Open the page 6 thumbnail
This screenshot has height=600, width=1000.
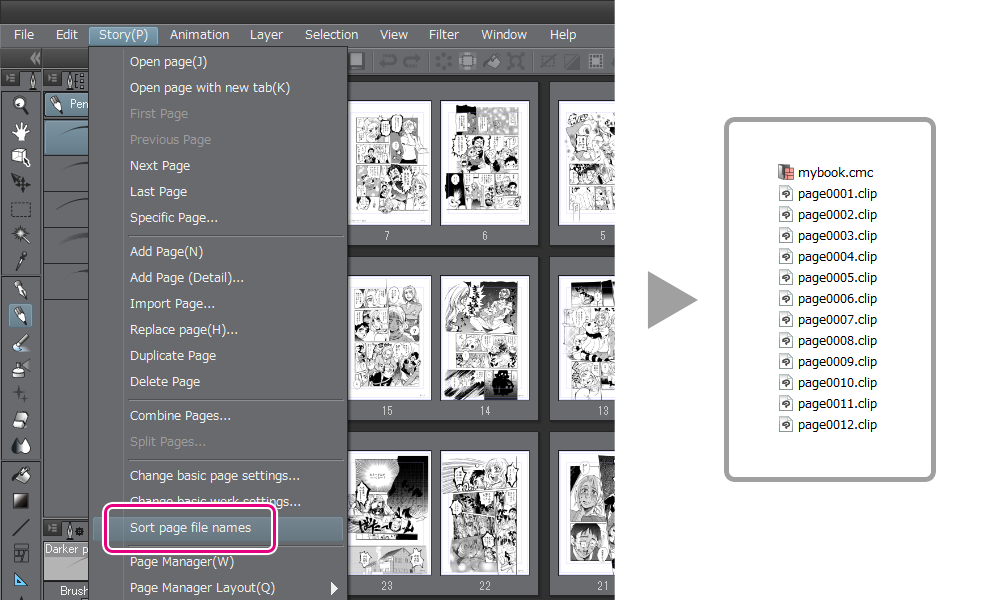tap(484, 162)
